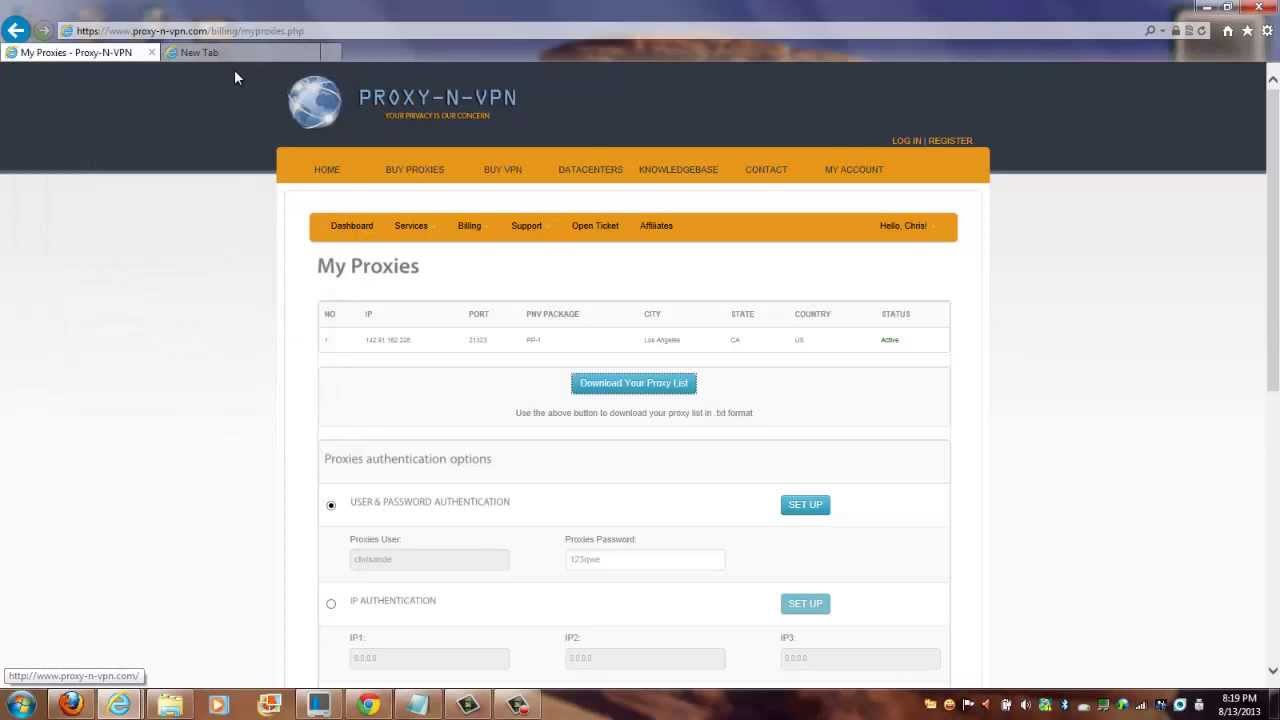1280x720 pixels.
Task: Open the KNOWLEDGEBASE menu item
Action: click(x=678, y=170)
